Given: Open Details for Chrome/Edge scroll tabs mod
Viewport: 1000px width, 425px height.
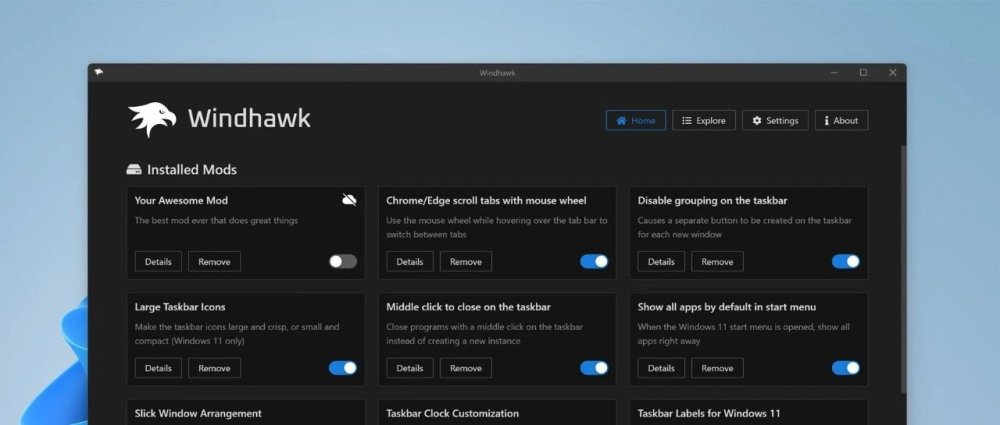Looking at the screenshot, I should click(x=409, y=262).
